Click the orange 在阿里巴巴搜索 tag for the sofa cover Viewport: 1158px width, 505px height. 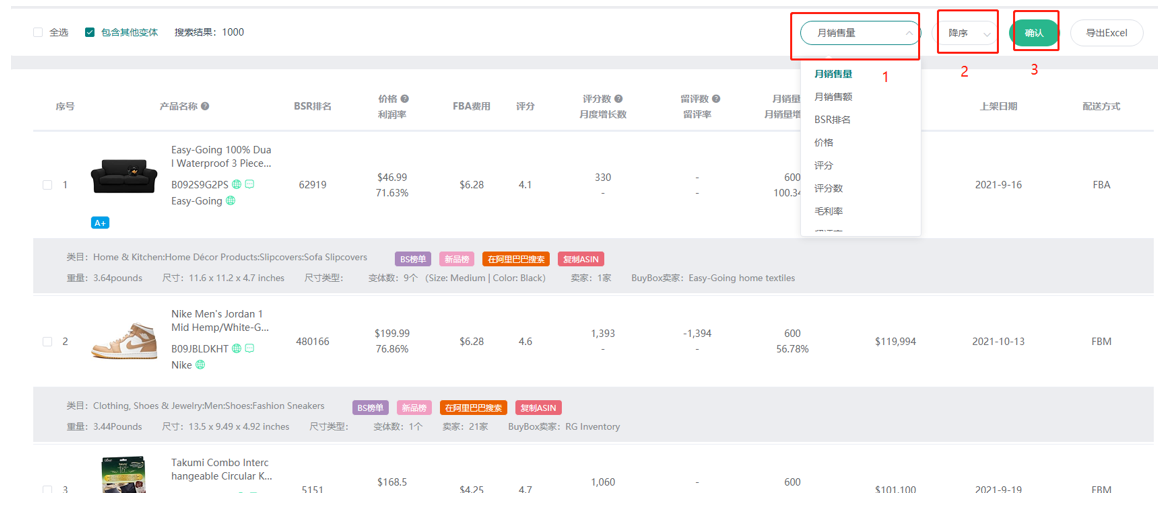pyautogui.click(x=516, y=259)
